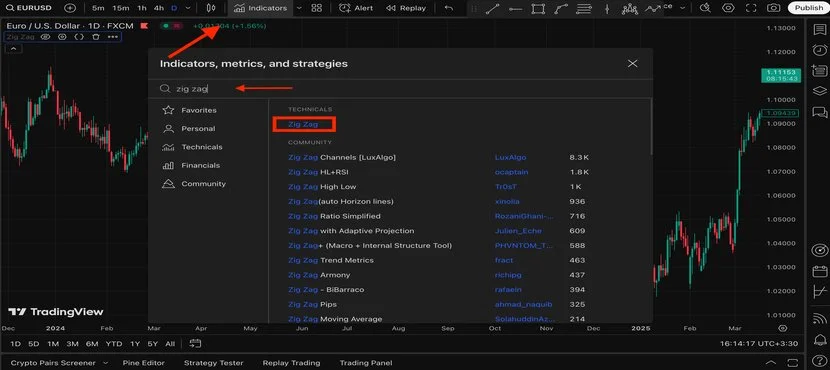The height and width of the screenshot is (370, 830).
Task: Click the Publish button
Action: pyautogui.click(x=808, y=8)
